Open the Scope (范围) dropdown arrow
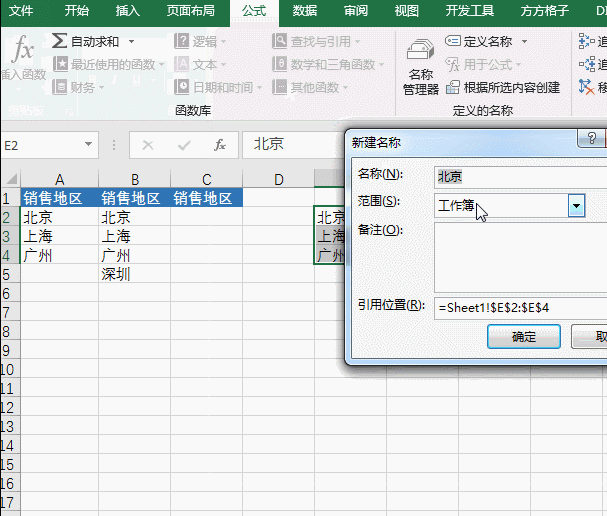607x516 pixels. tap(576, 206)
